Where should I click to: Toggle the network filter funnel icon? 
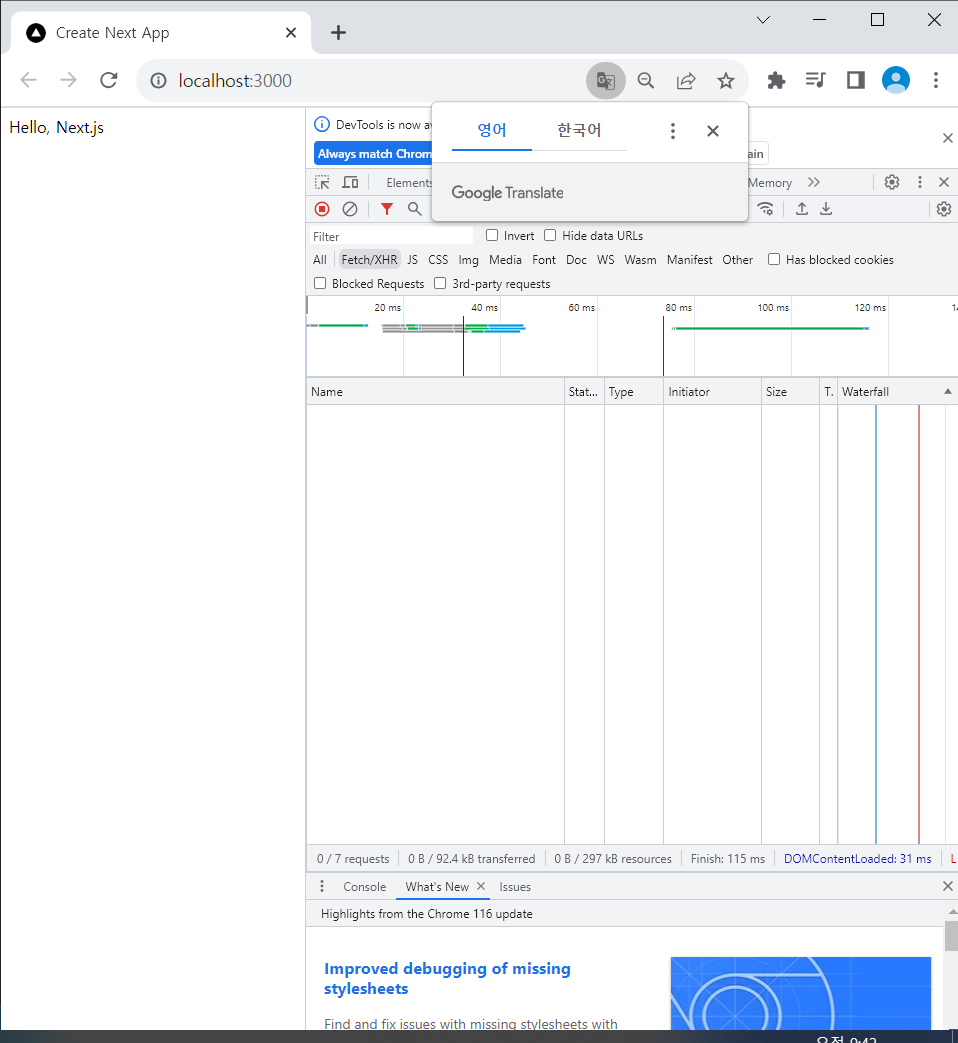[387, 209]
